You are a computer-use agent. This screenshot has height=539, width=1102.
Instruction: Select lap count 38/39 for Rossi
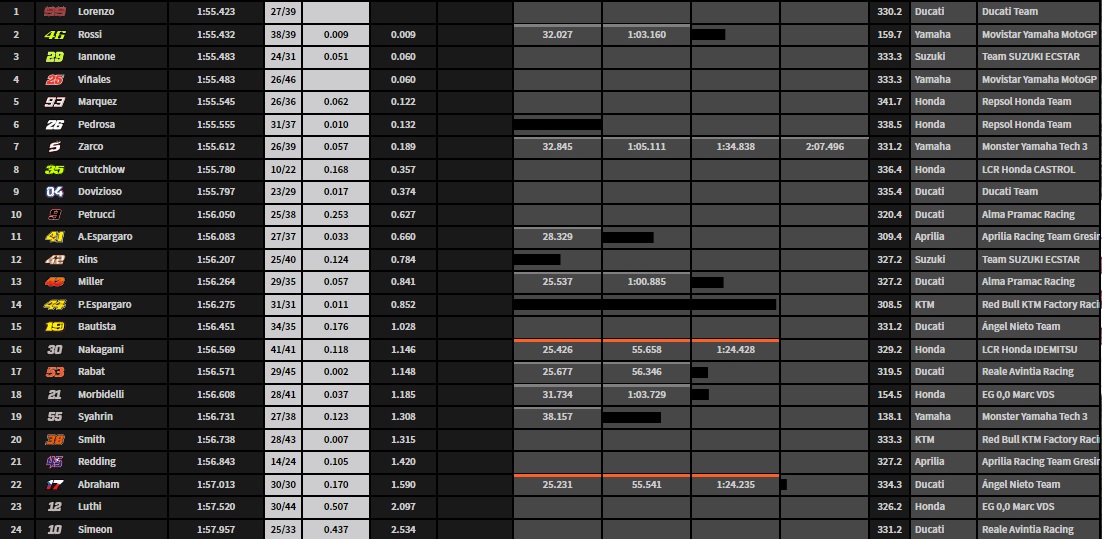pyautogui.click(x=284, y=34)
